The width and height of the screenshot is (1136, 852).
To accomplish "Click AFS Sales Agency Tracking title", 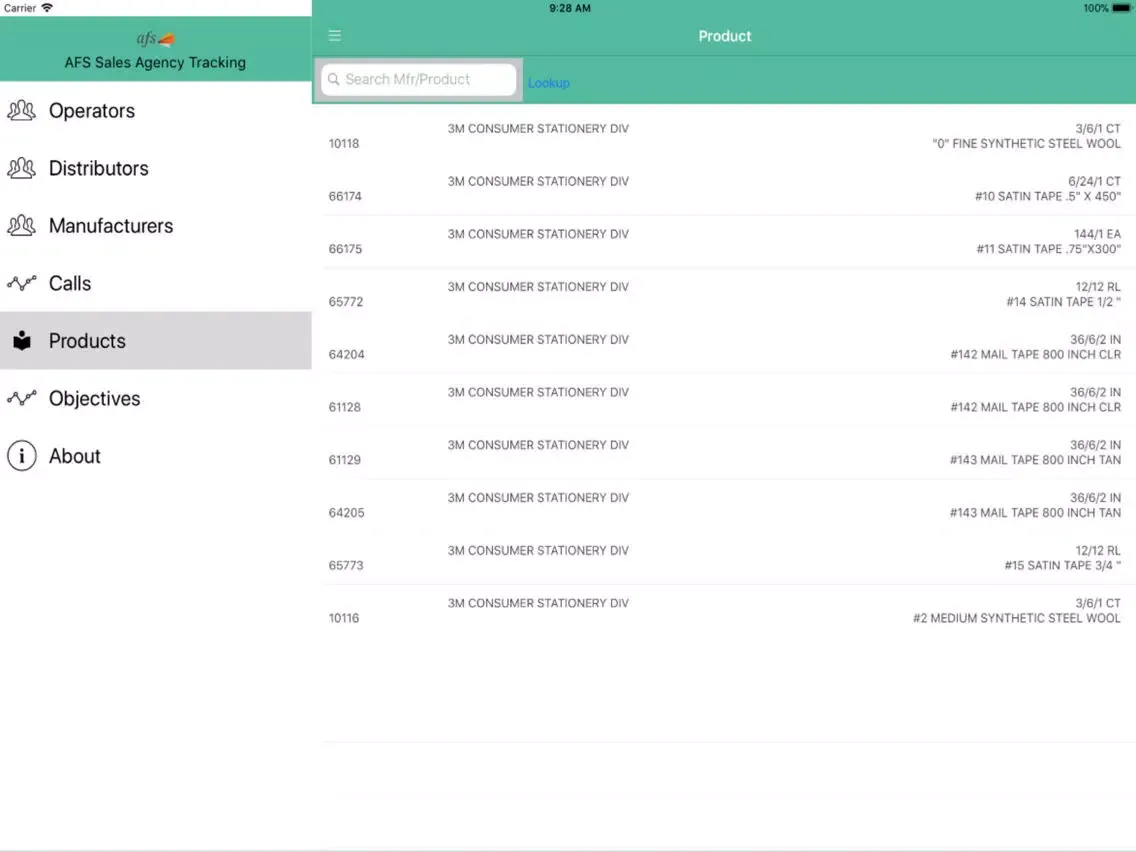I will tap(155, 62).
